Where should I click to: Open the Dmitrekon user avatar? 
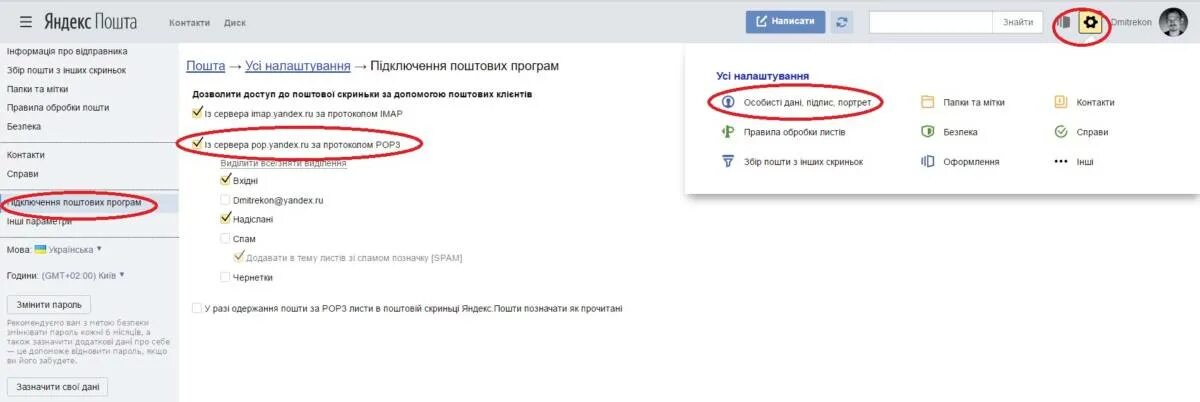click(x=1174, y=21)
